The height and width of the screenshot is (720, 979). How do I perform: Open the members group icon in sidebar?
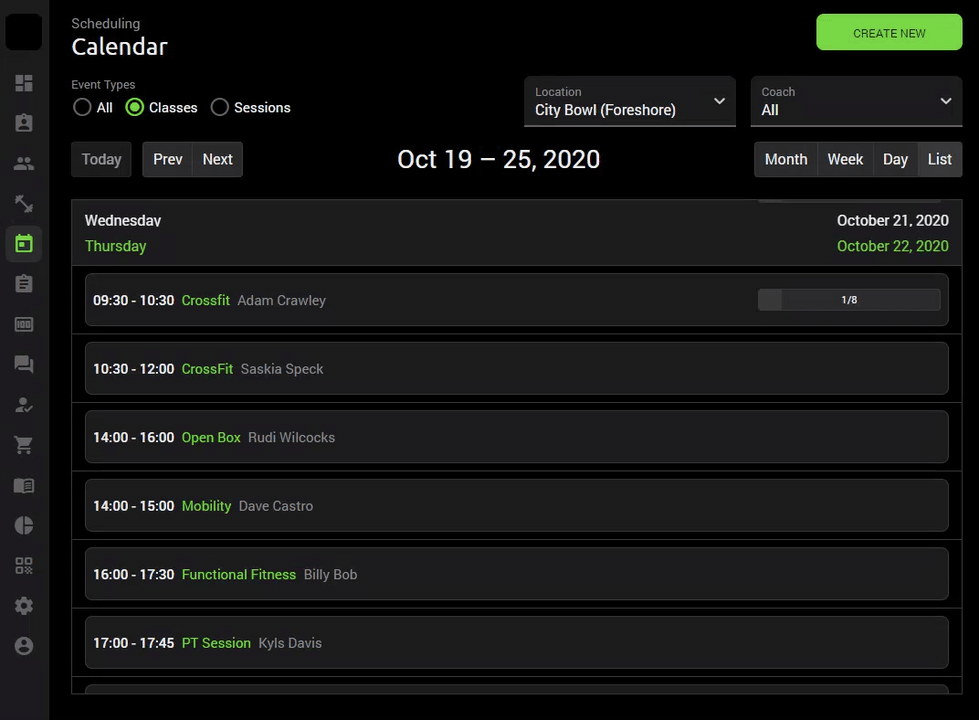[x=24, y=164]
